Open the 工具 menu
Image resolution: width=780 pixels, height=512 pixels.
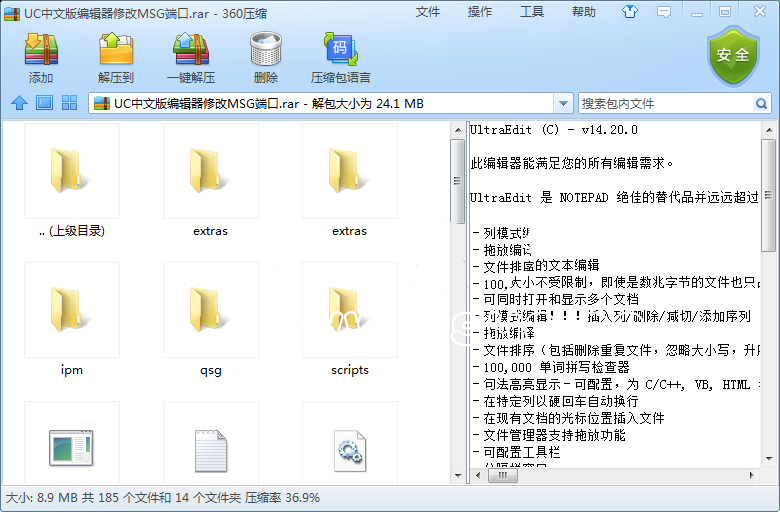pos(532,11)
